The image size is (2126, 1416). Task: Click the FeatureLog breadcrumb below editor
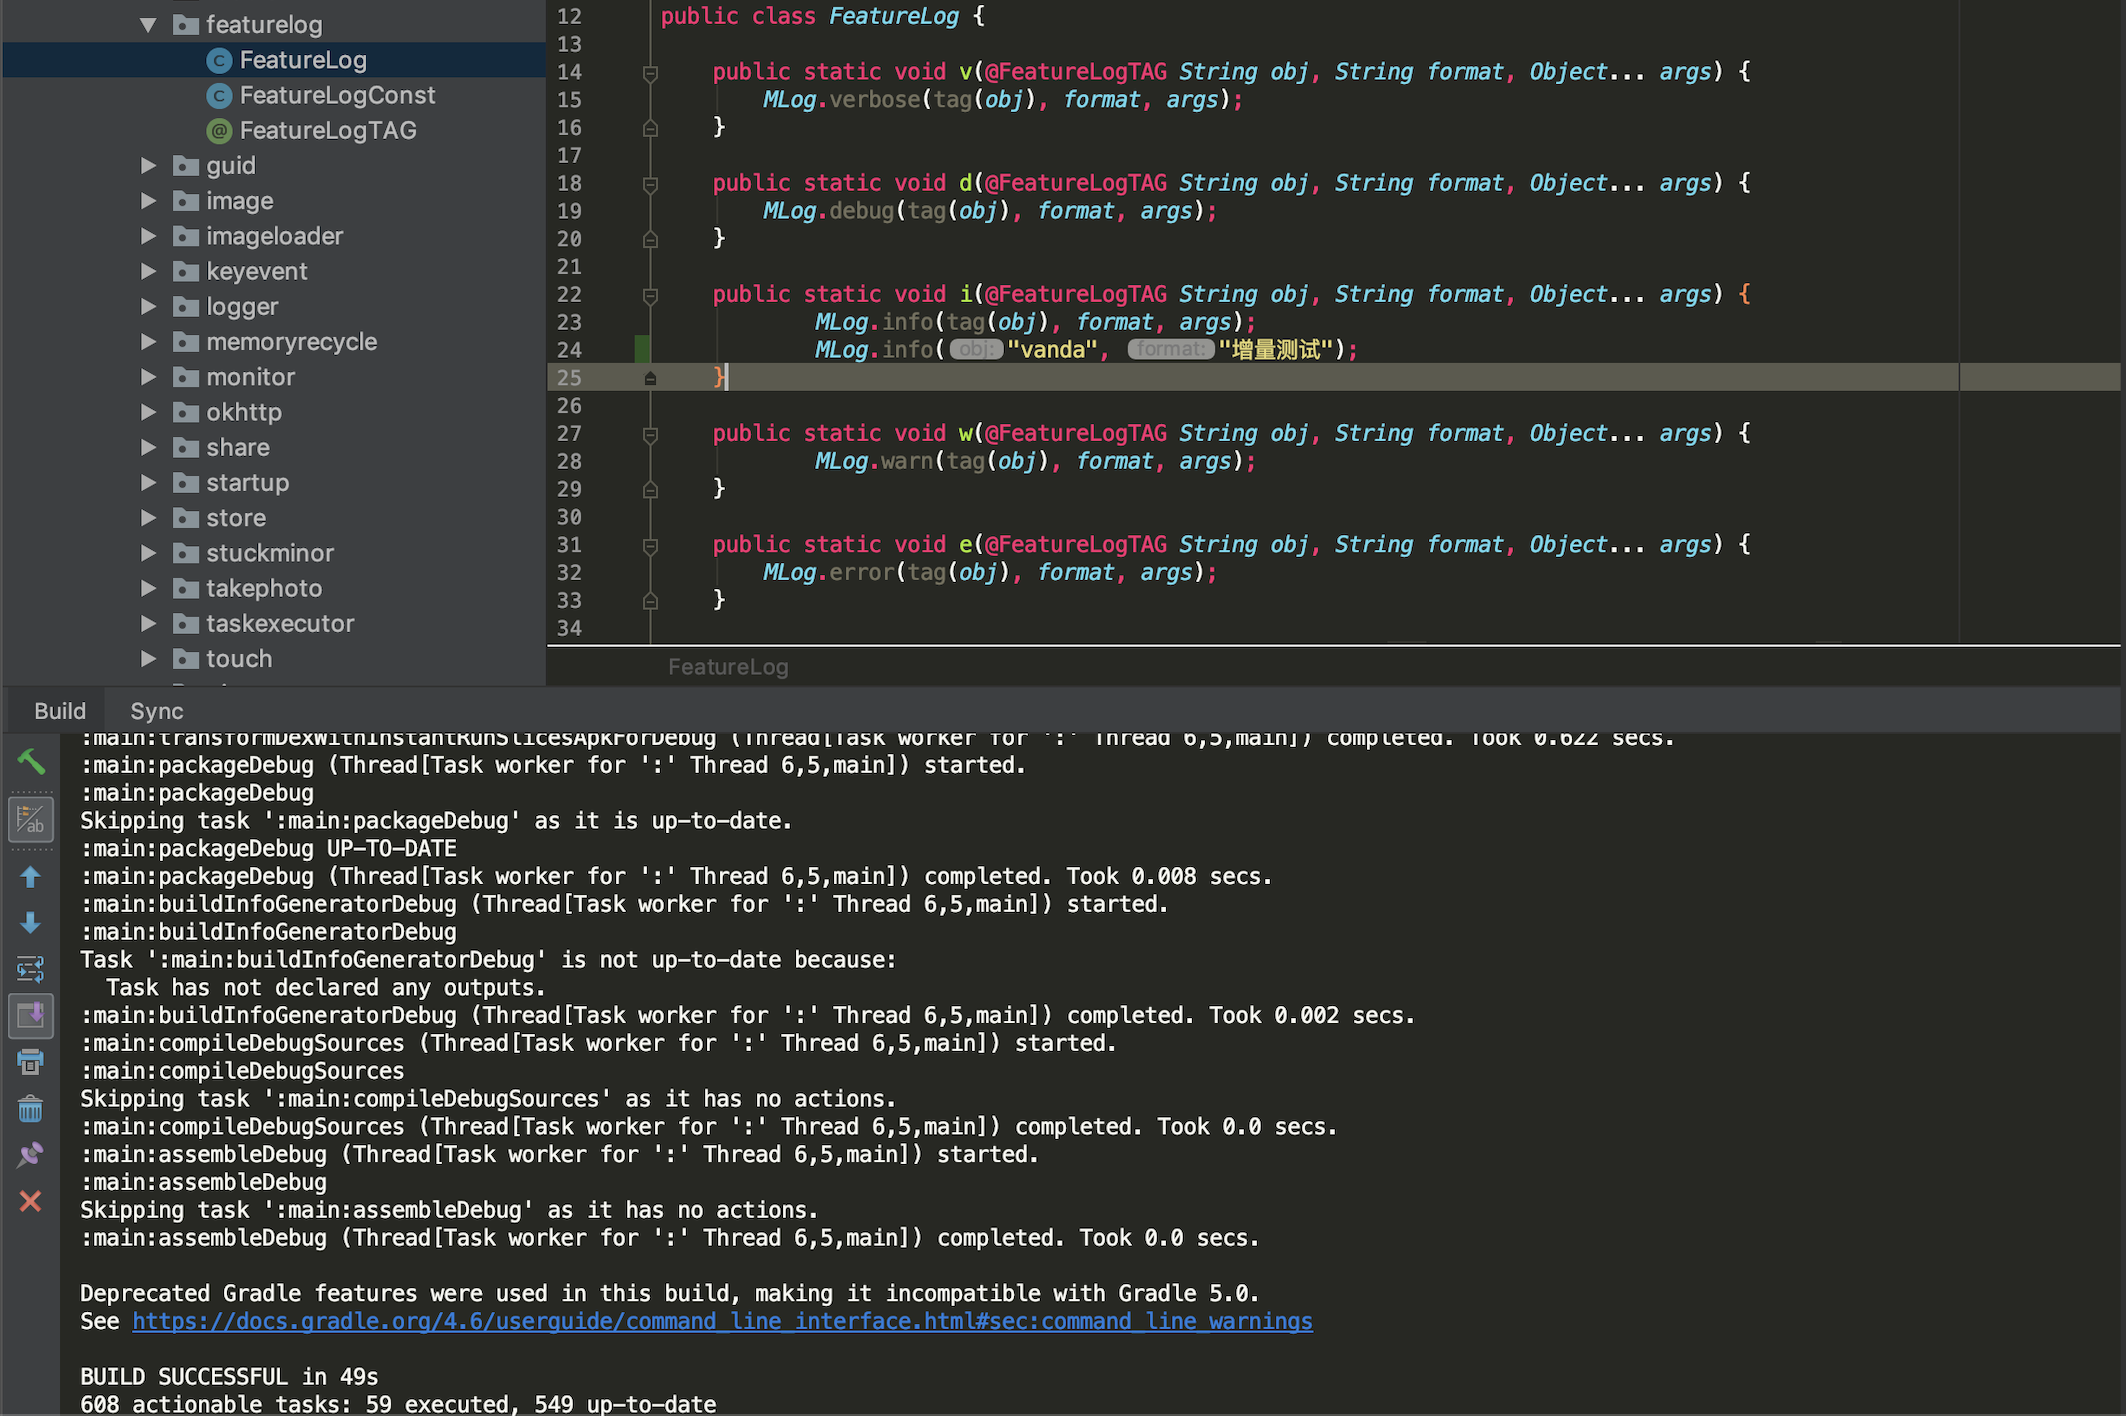pyautogui.click(x=728, y=667)
